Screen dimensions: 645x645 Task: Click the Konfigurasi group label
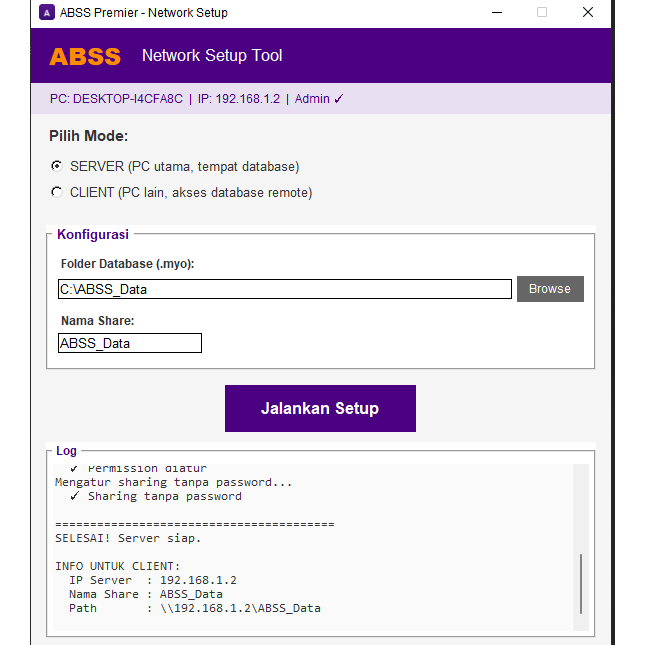coord(93,234)
